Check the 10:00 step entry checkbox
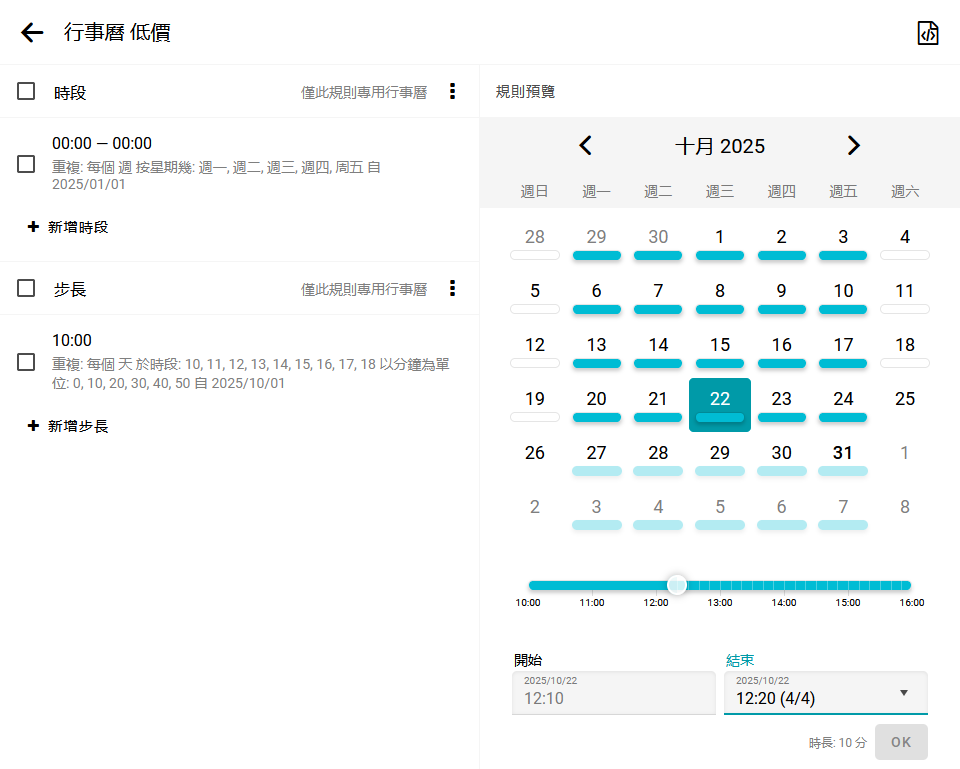This screenshot has width=960, height=769. [x=27, y=362]
